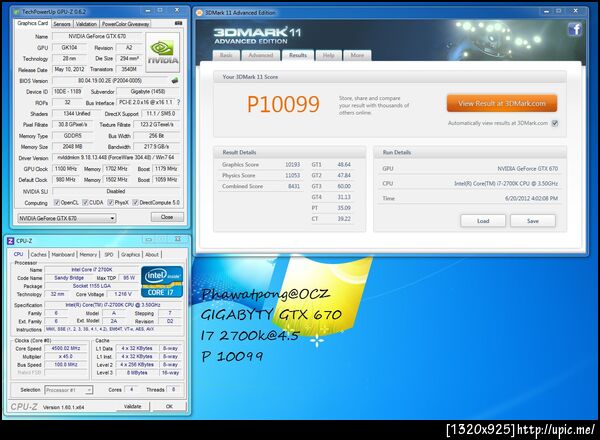This screenshot has width=600, height=440.
Task: Click the 3DMark 11 title bar icon
Action: [x=199, y=13]
